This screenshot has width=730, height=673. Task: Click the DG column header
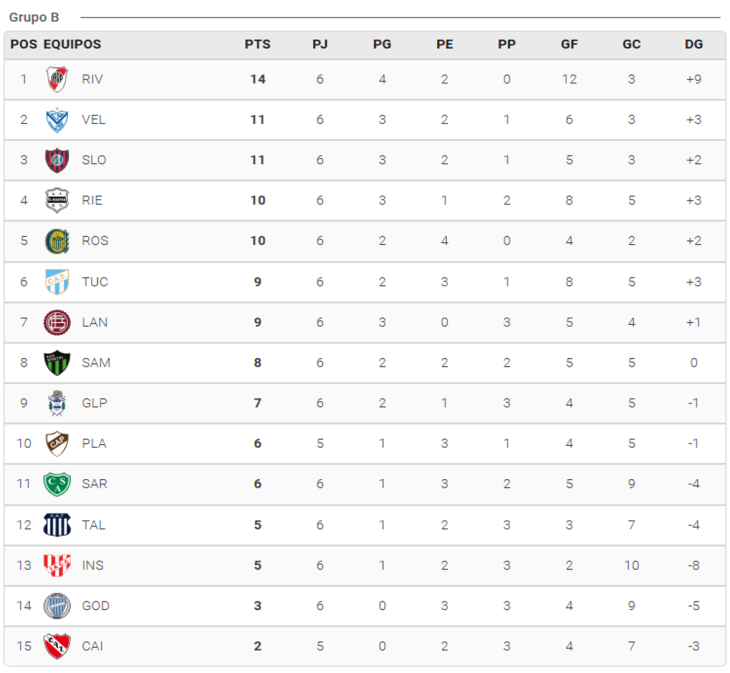(x=693, y=44)
